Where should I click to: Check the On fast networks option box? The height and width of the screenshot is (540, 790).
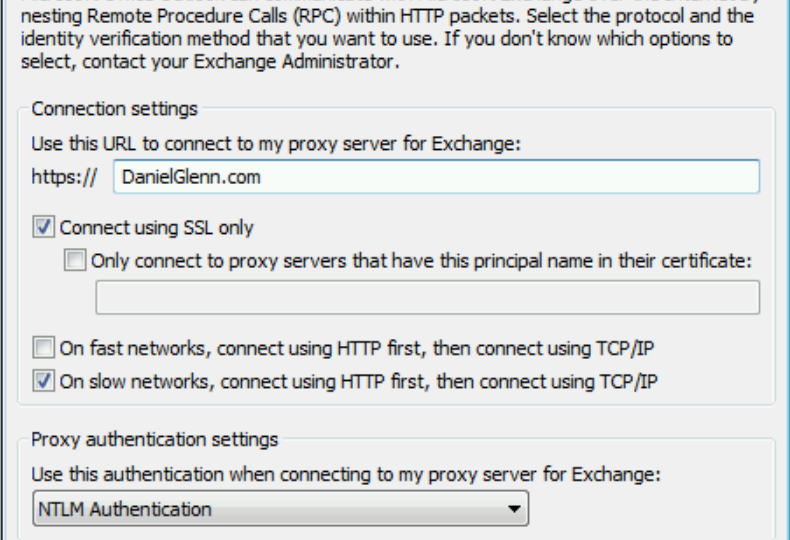coord(44,349)
